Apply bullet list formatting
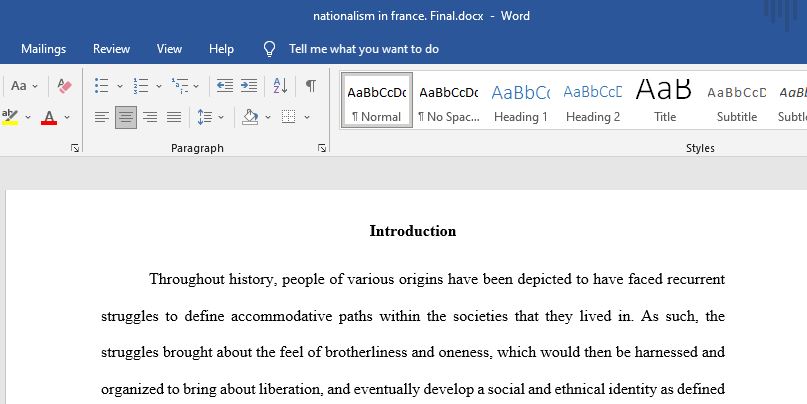The image size is (807, 404). [102, 85]
